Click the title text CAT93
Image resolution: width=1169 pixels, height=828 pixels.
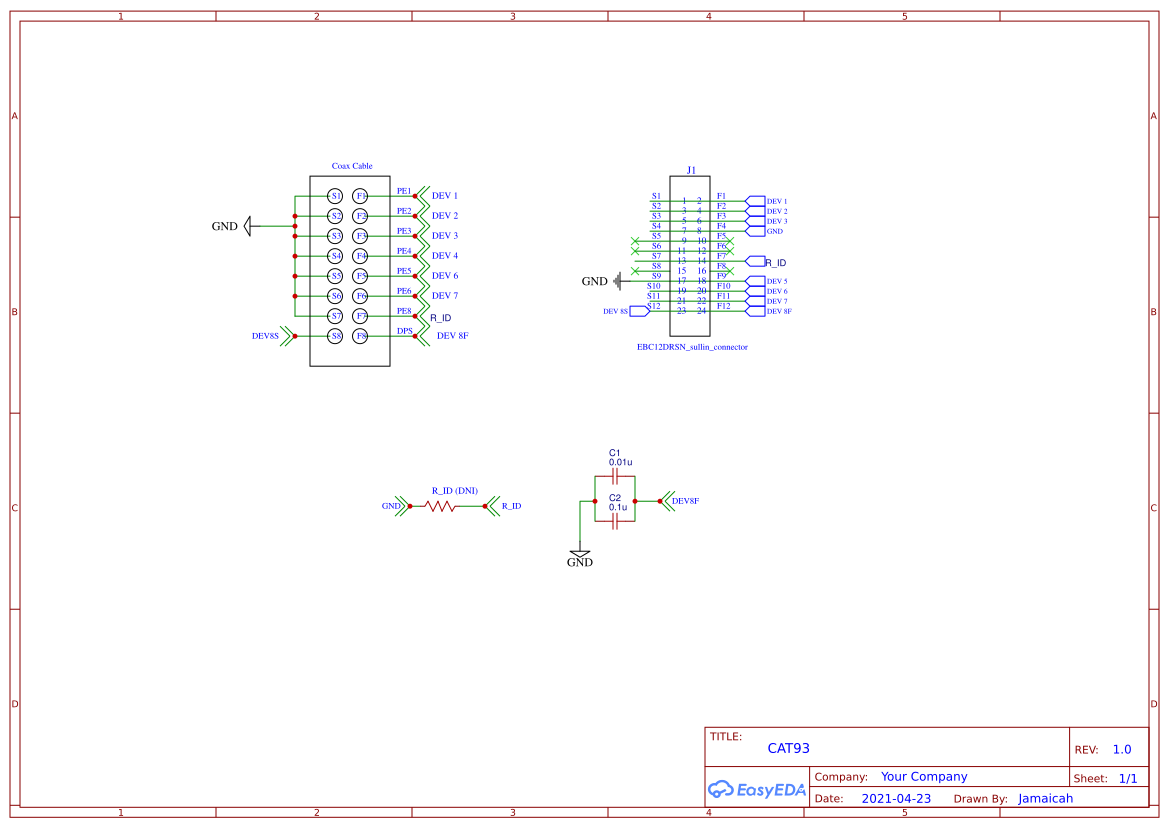[790, 747]
